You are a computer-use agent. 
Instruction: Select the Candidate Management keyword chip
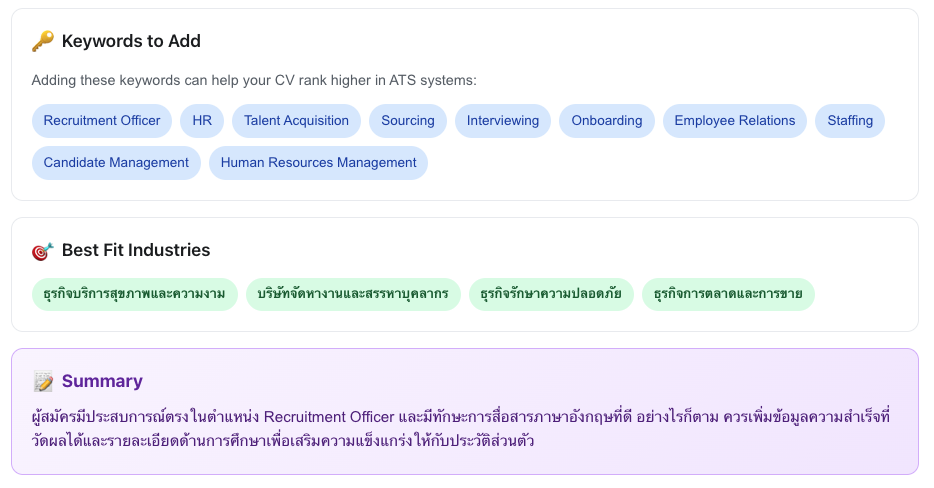116,163
